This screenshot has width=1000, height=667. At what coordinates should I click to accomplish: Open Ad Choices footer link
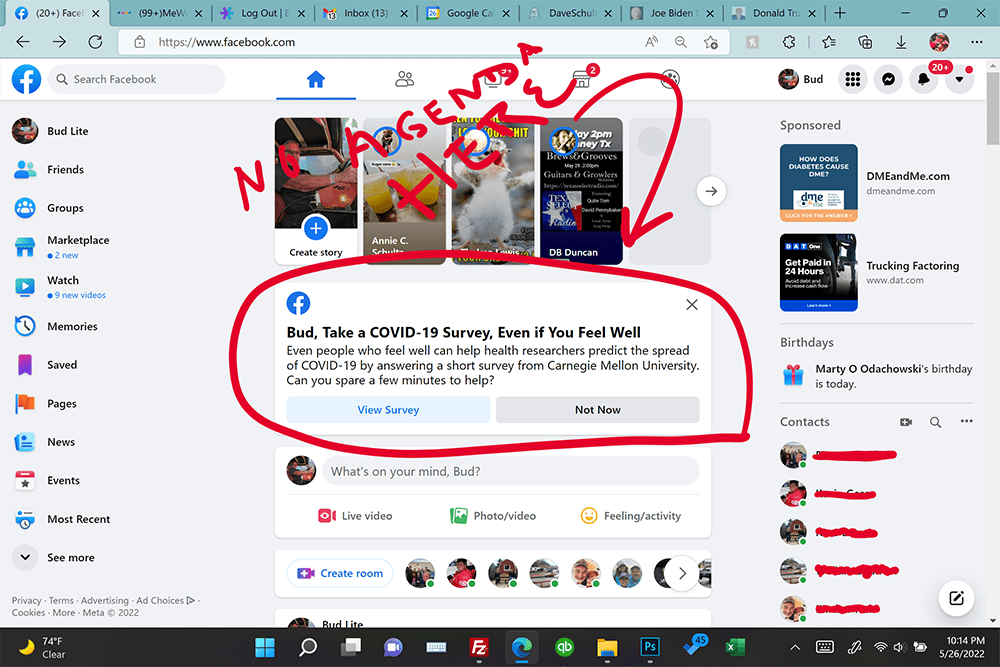[x=165, y=601]
